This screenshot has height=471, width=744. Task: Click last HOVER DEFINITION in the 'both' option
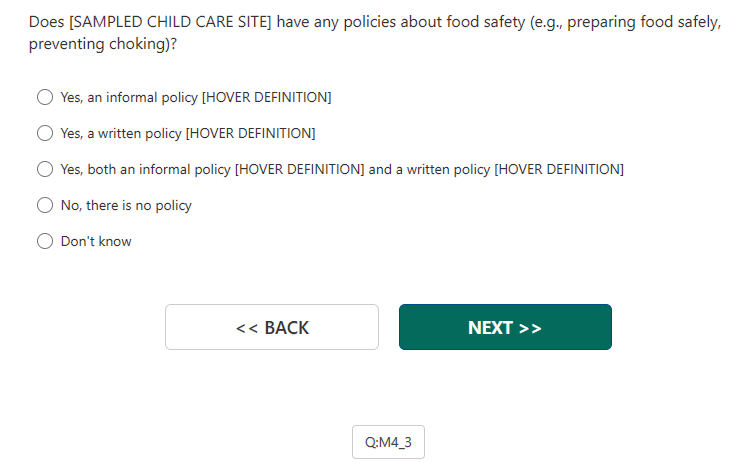coord(559,169)
